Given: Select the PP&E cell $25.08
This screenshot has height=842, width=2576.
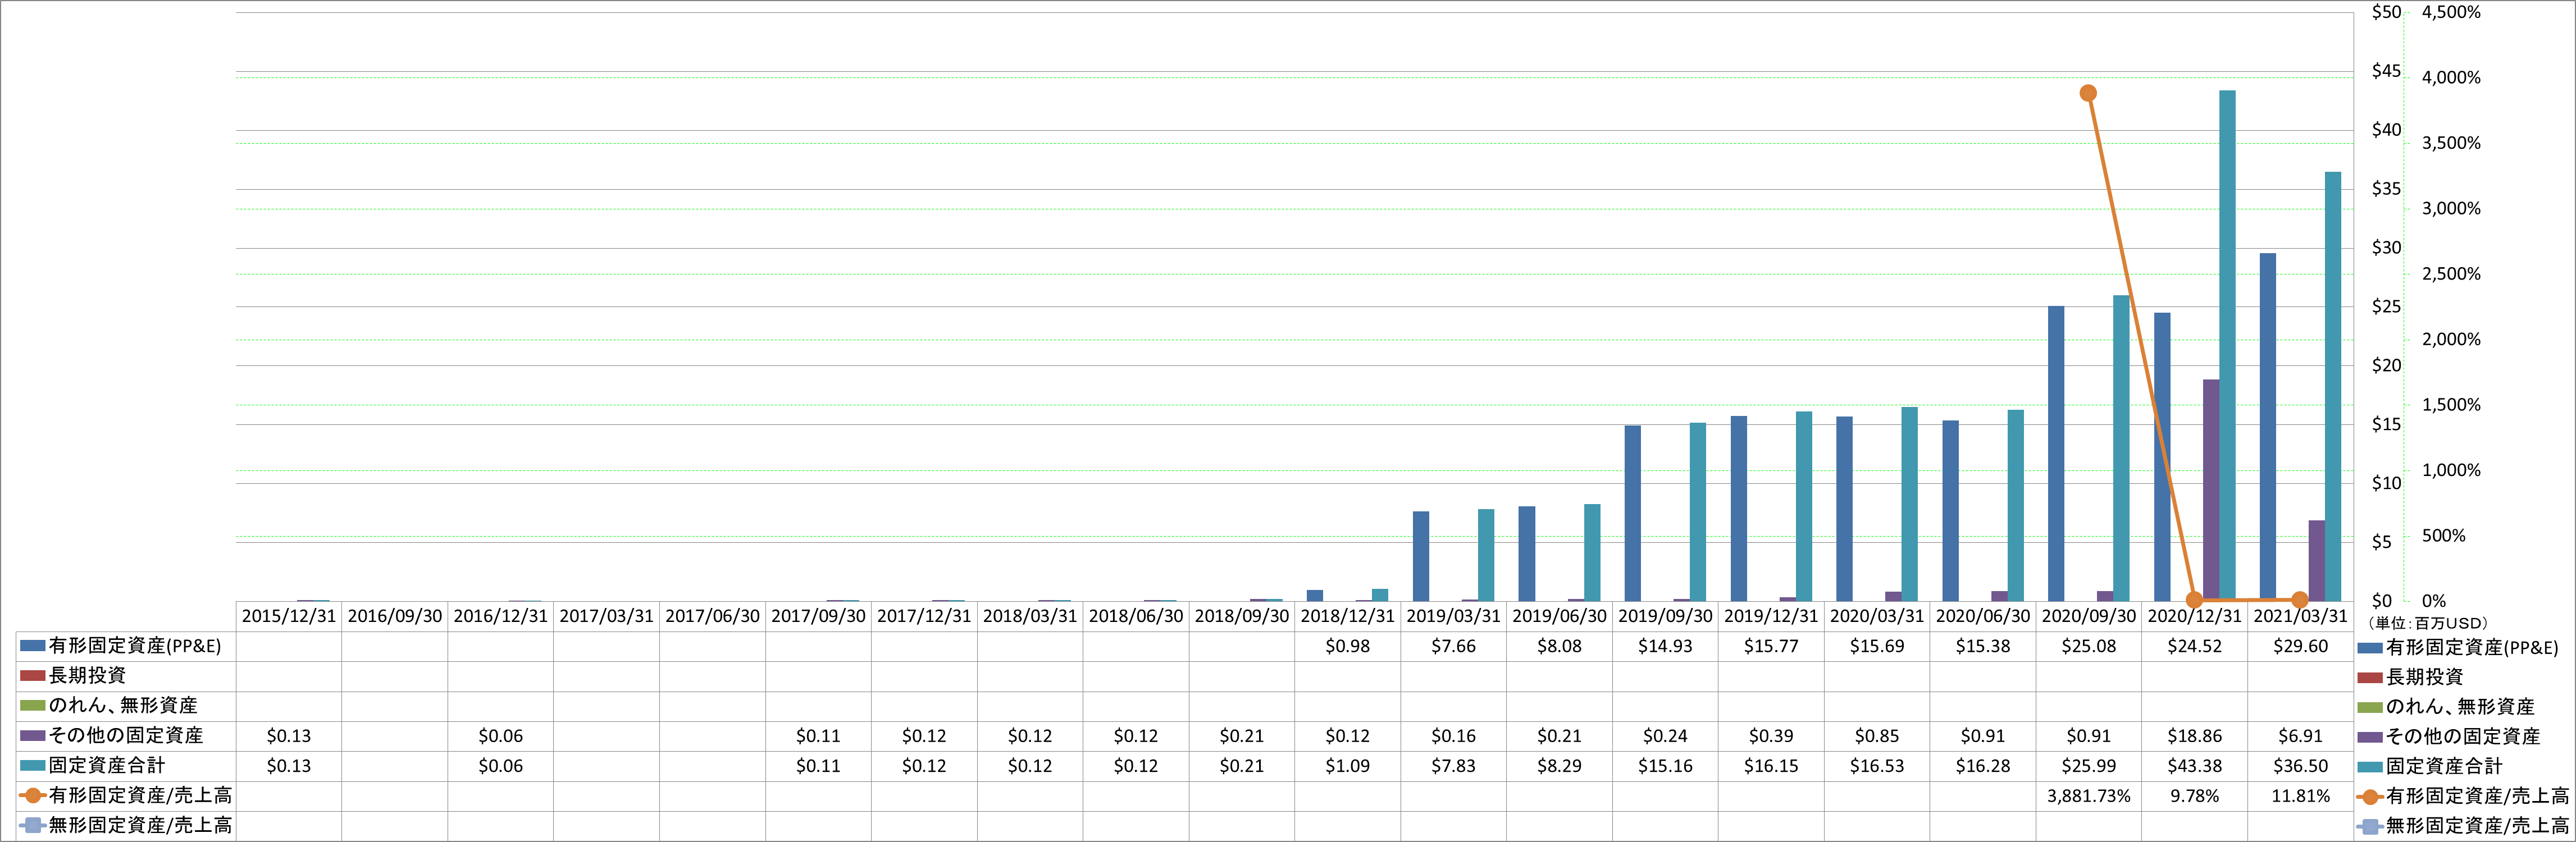Looking at the screenshot, I should 2088,646.
